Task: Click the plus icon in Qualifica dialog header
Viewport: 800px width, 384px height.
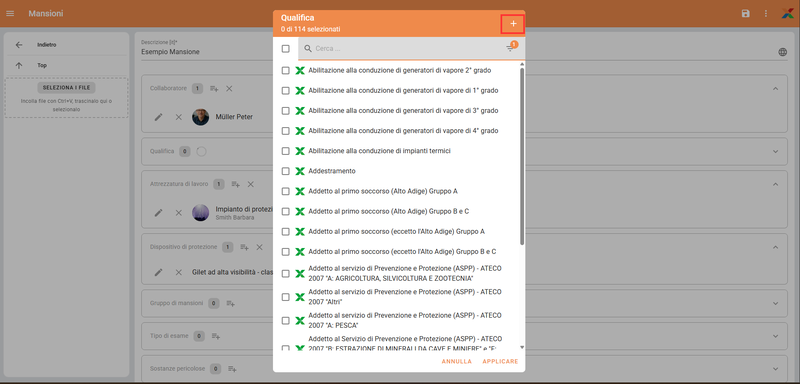Action: click(x=513, y=23)
